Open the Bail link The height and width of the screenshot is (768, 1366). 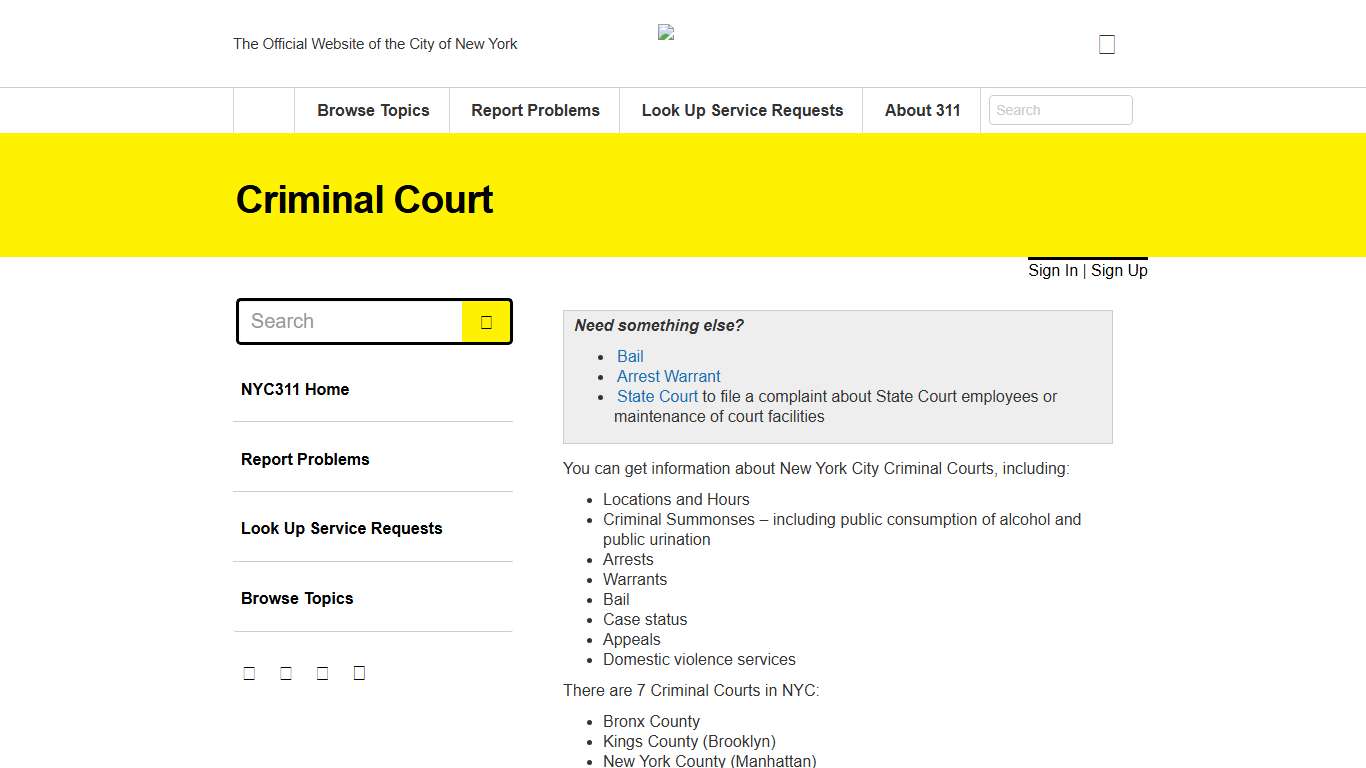630,356
